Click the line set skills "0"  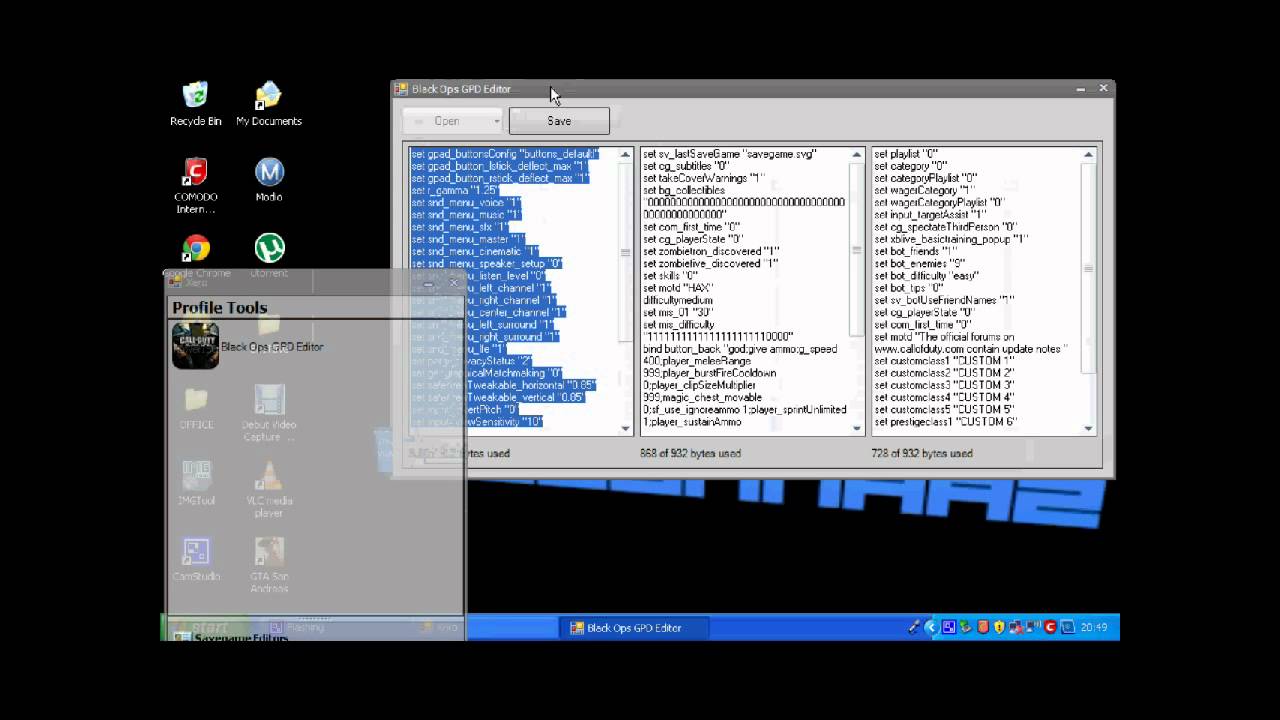pos(671,276)
